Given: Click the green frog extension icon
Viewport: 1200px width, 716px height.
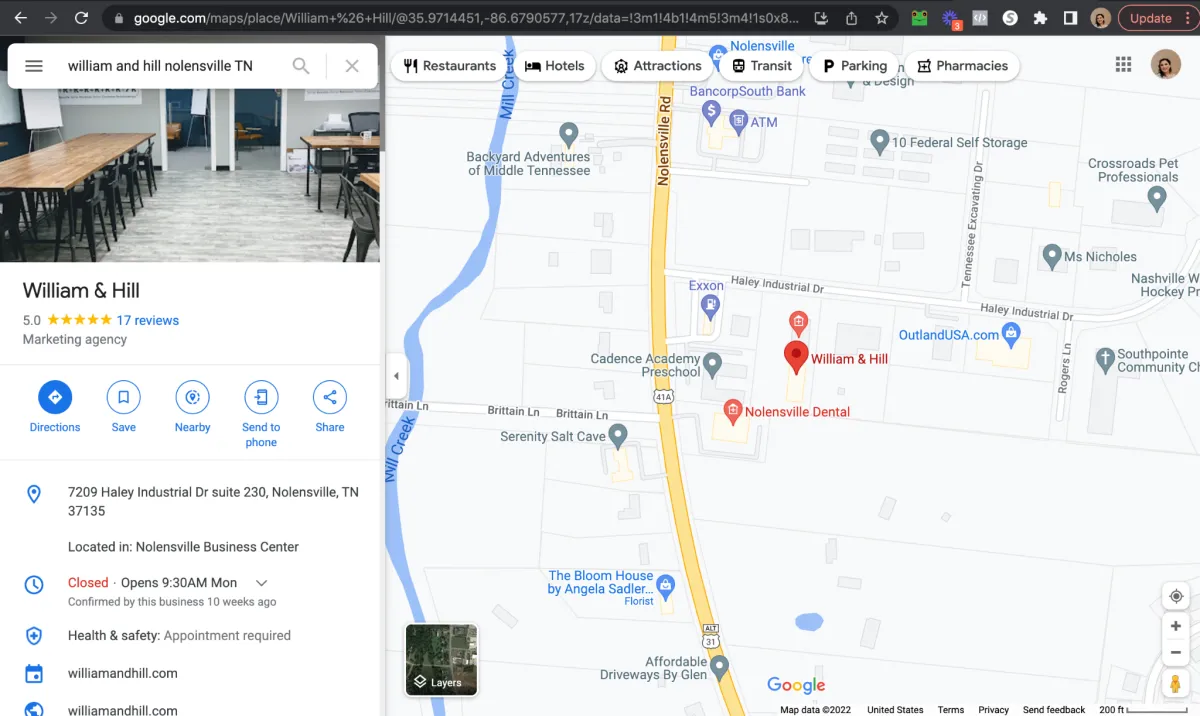Looking at the screenshot, I should pyautogui.click(x=920, y=18).
